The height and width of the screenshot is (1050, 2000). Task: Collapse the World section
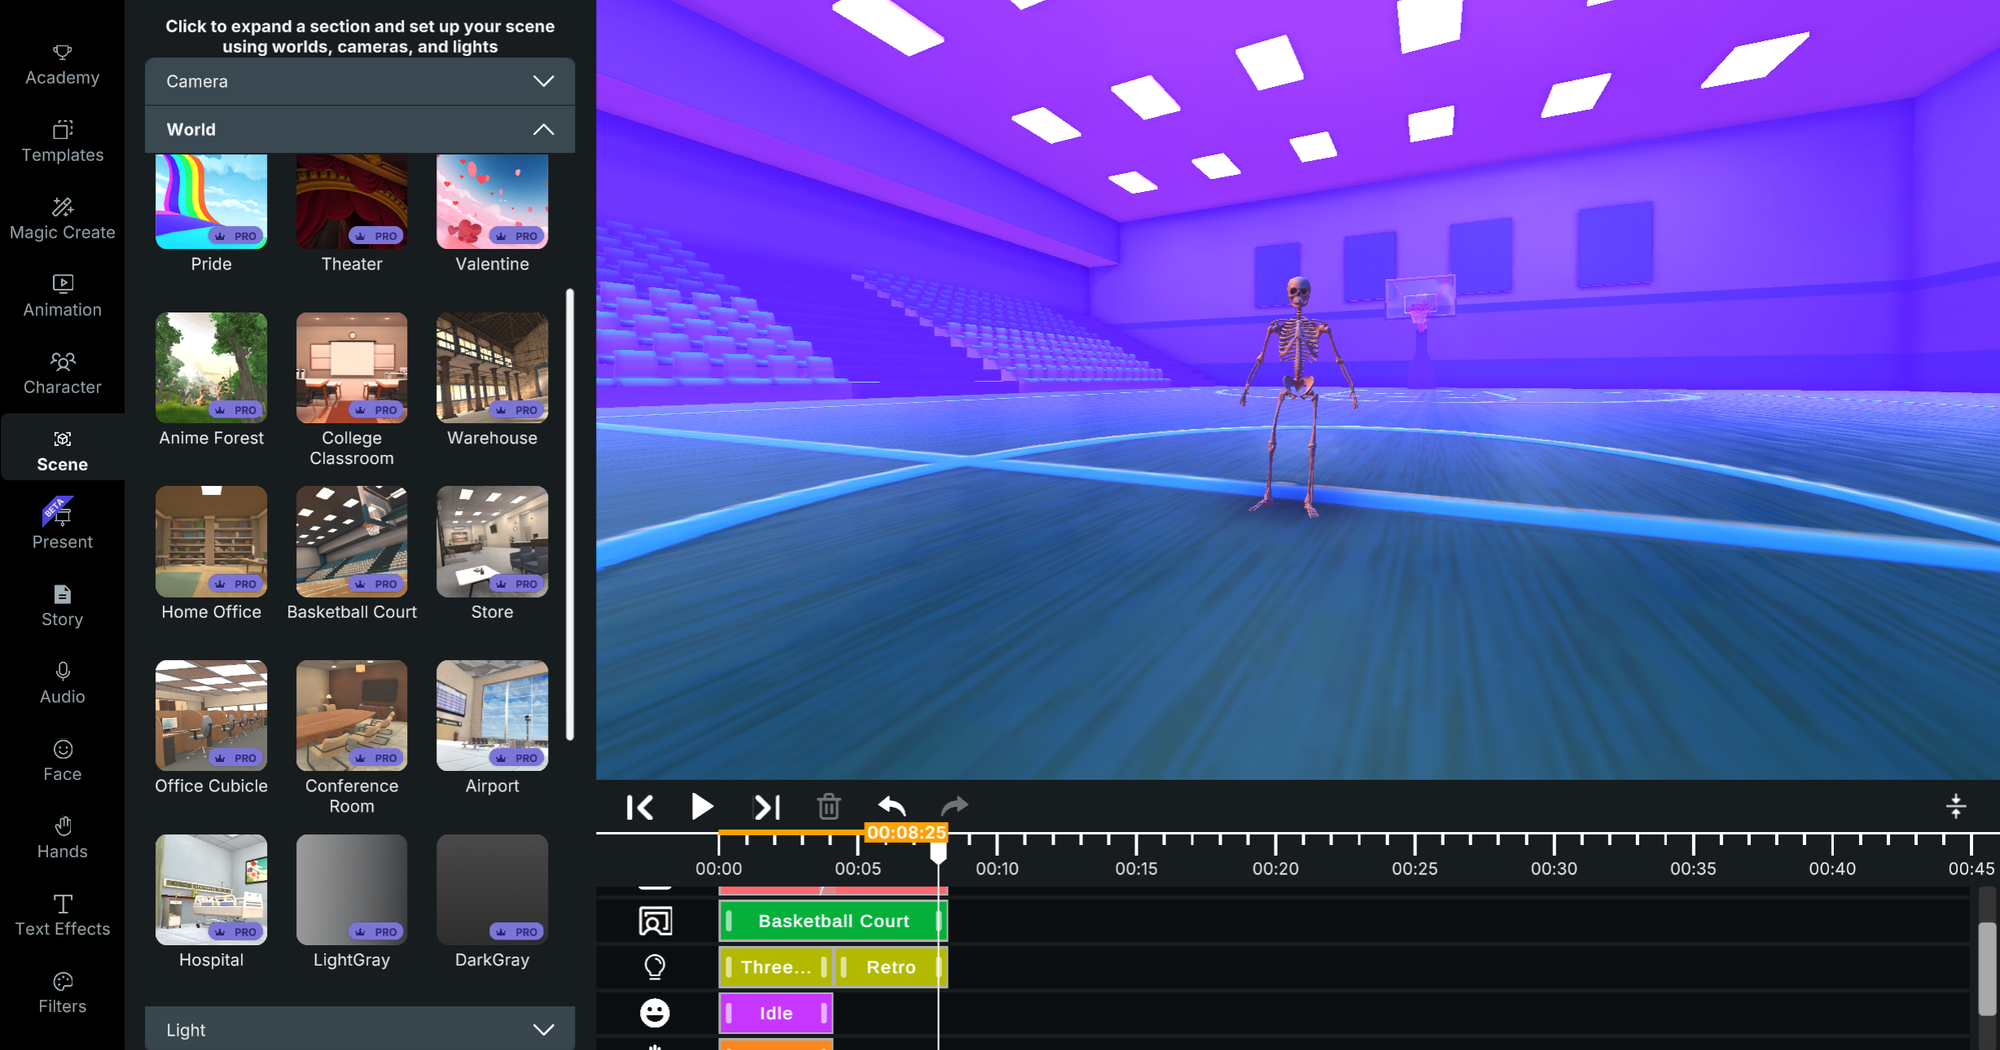(358, 129)
